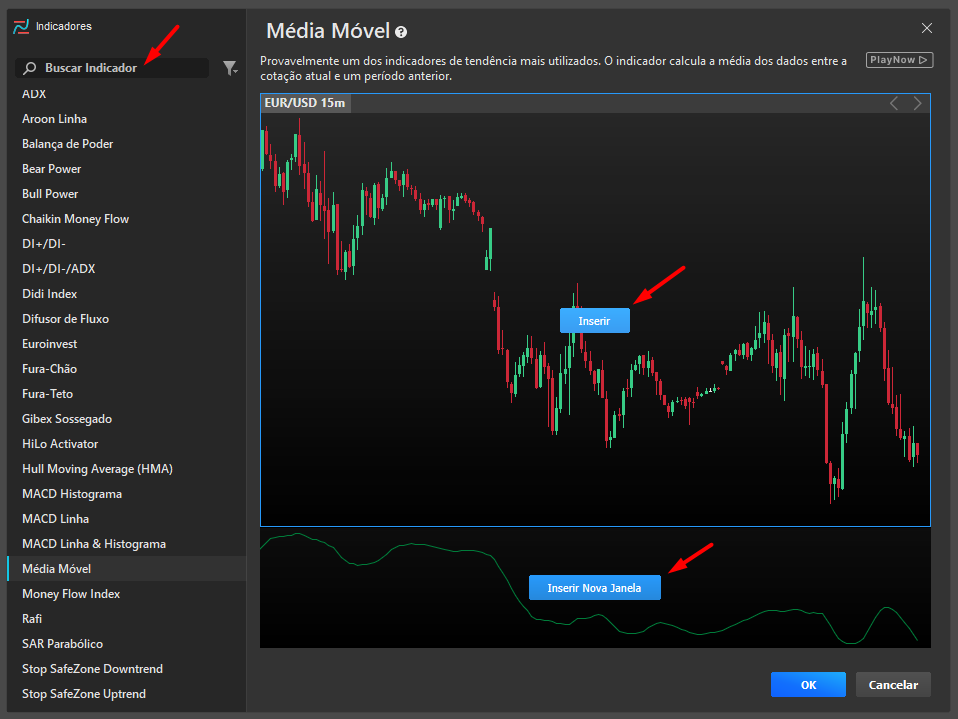
Task: Choose HiLo Activator from indicators
Action: coord(59,444)
